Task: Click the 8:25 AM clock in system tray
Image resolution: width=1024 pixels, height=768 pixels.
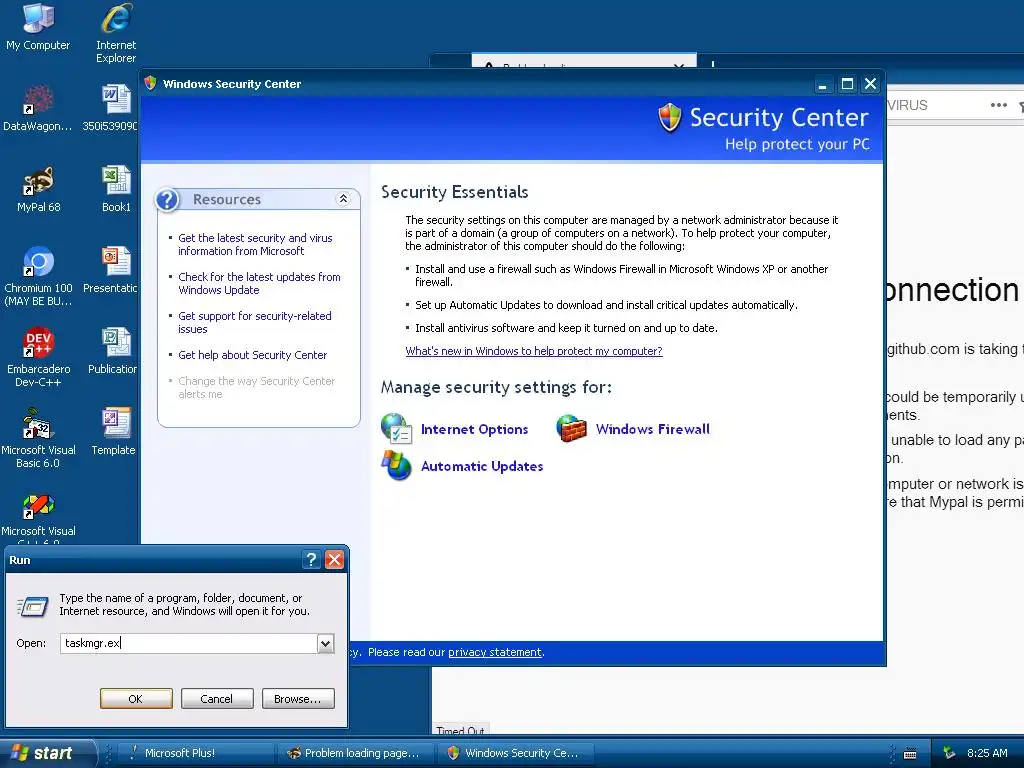Action: (987, 753)
